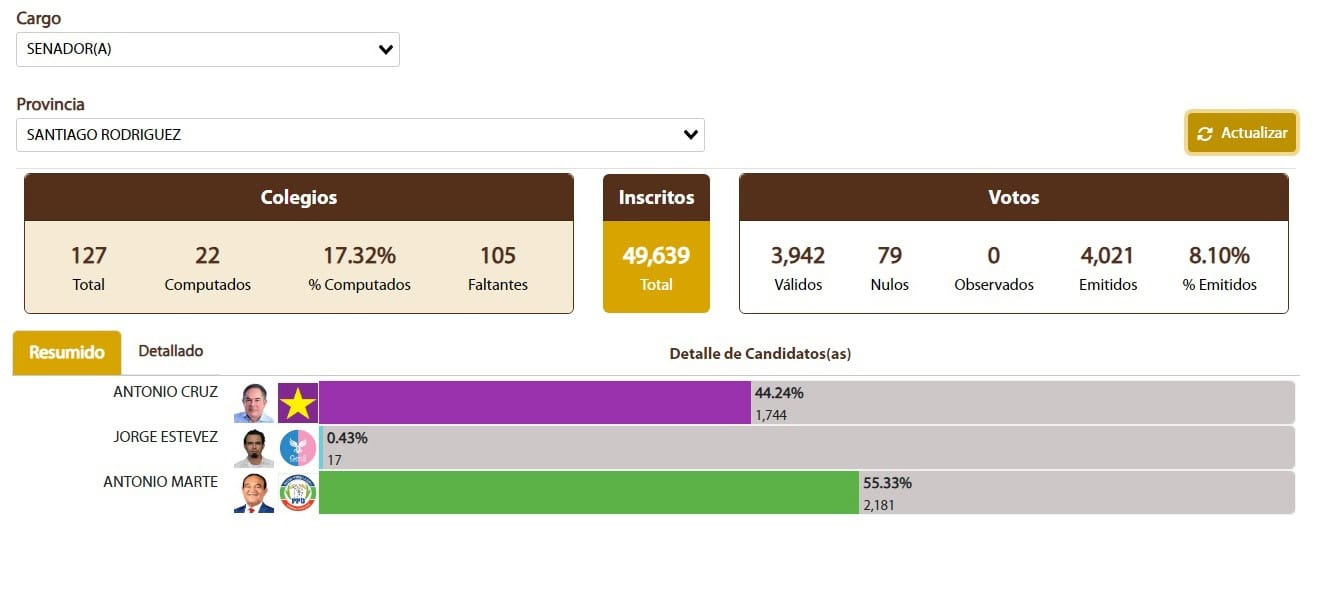Click the green Antonio Marte vote bar

589,493
